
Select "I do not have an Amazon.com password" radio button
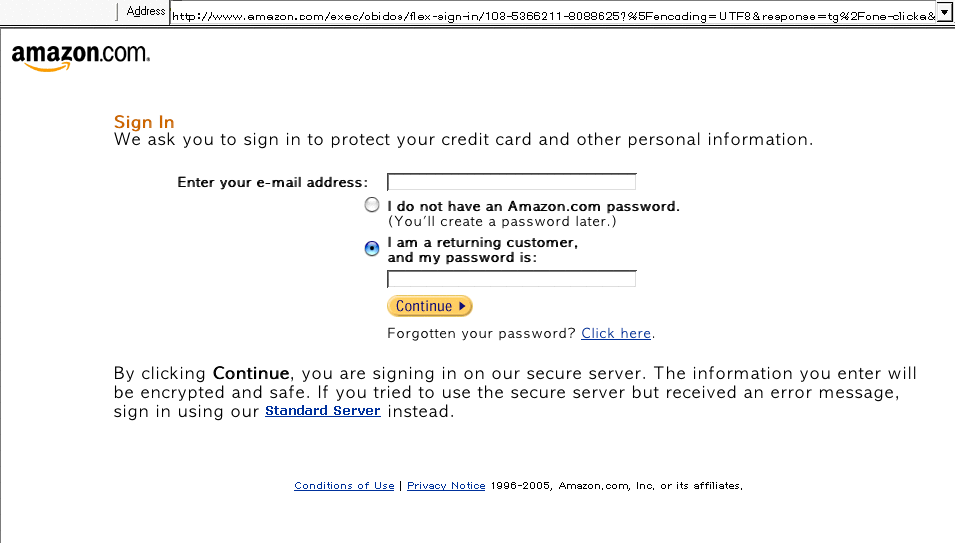[x=372, y=205]
